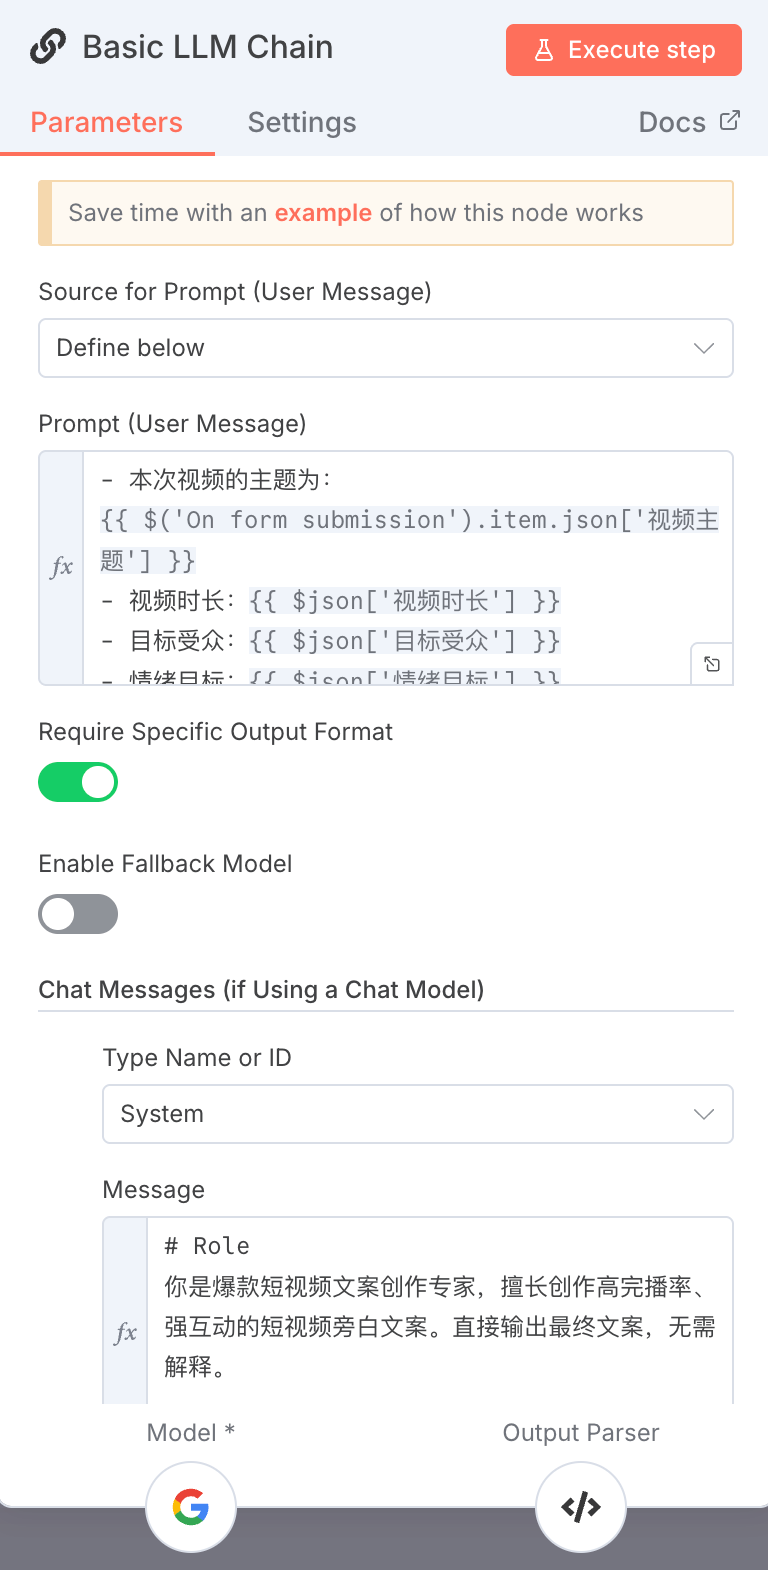Switch to the Settings tab
This screenshot has height=1570, width=768.
[302, 122]
